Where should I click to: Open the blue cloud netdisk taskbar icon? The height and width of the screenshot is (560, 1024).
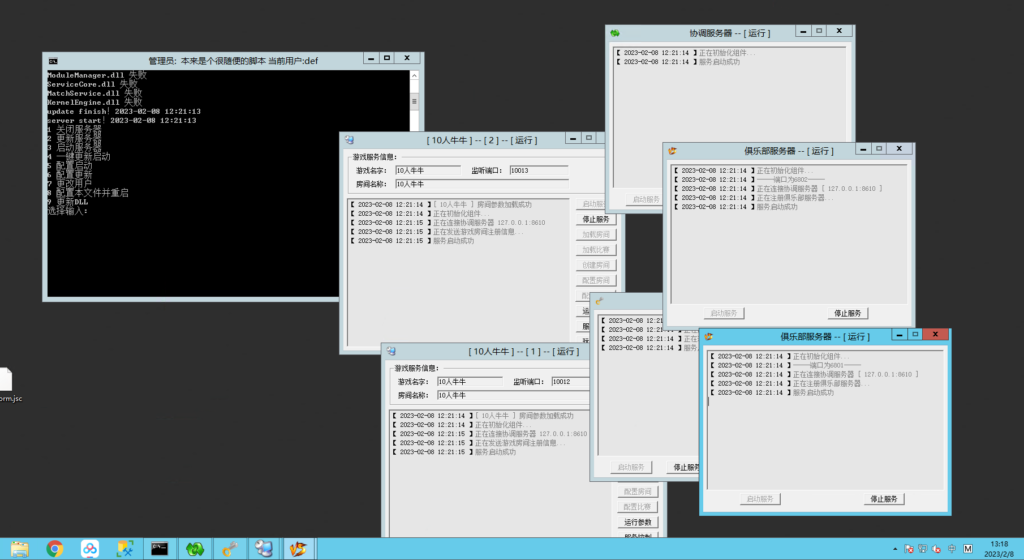point(90,548)
